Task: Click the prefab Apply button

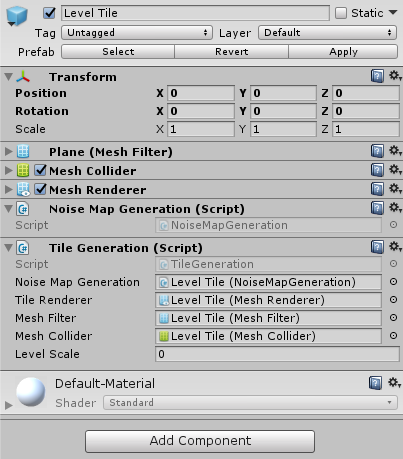Action: pyautogui.click(x=343, y=52)
